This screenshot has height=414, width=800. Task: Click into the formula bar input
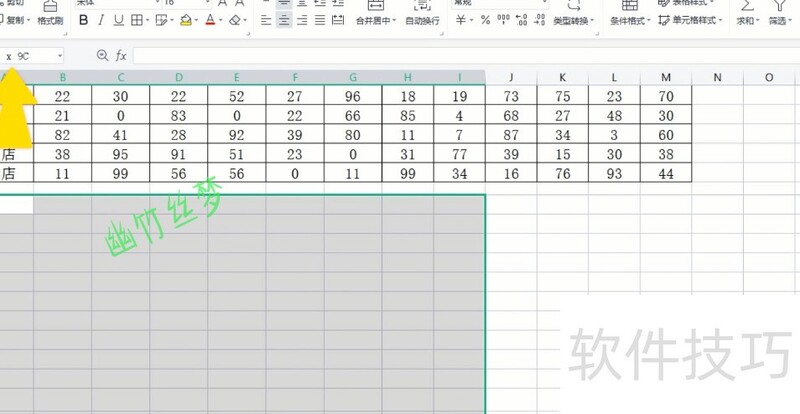466,55
